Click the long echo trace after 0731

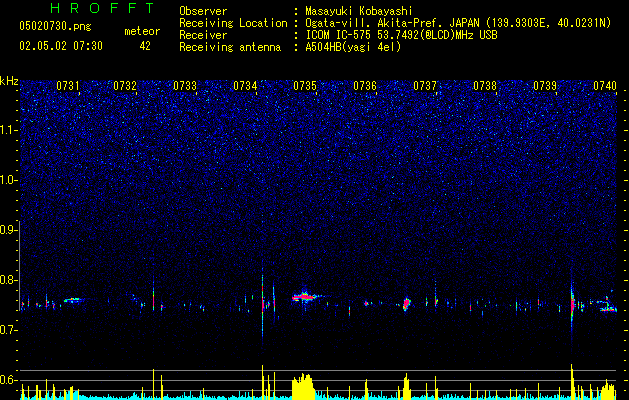pos(73,300)
